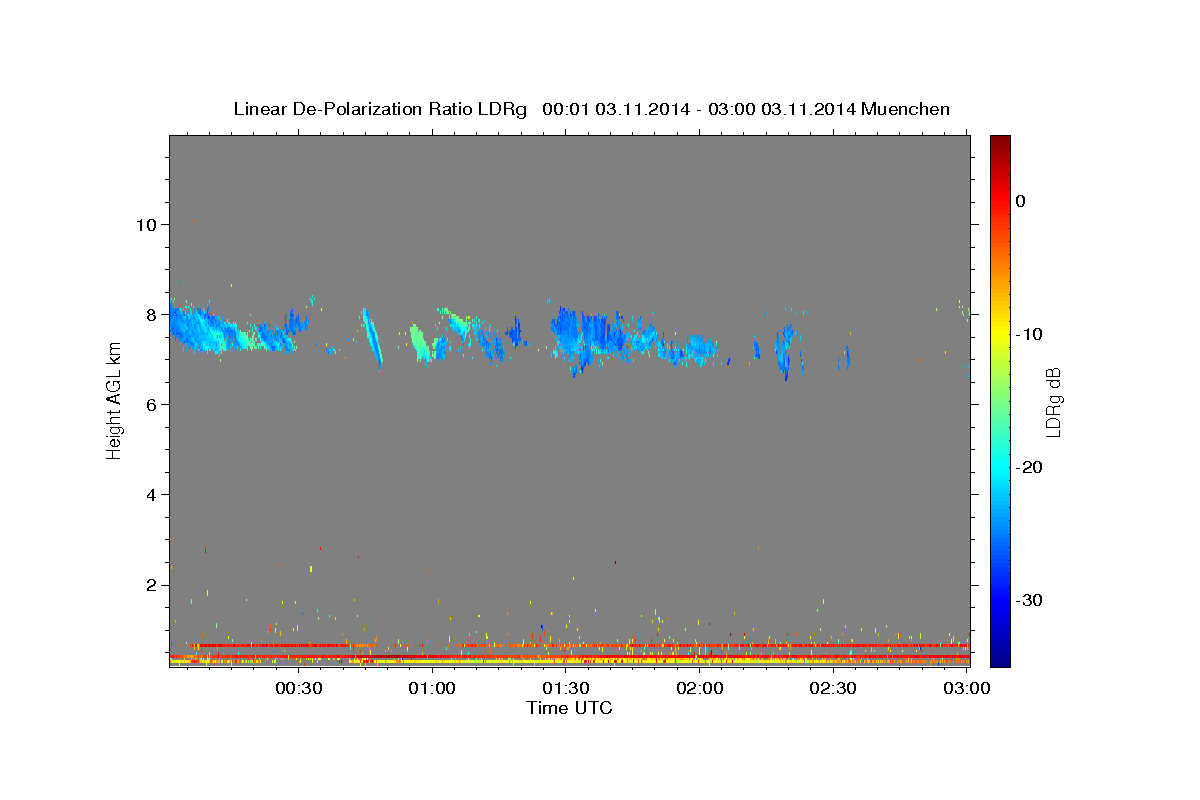Click the height tick label 6
This screenshot has width=1200, height=800.
coord(150,404)
